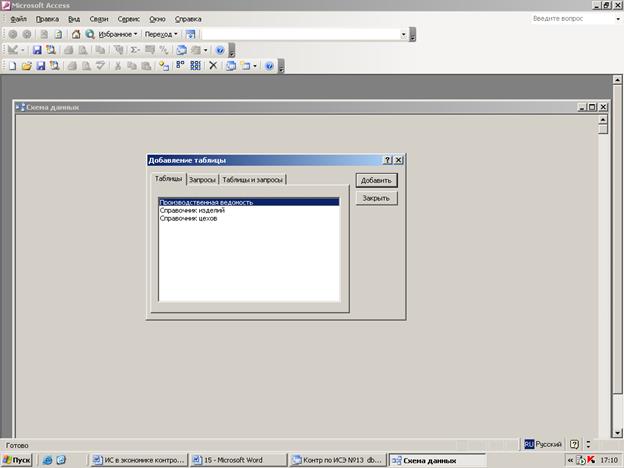Click the New Object icon in the bottom toolbar
Image resolution: width=624 pixels, height=468 pixels.
point(246,66)
